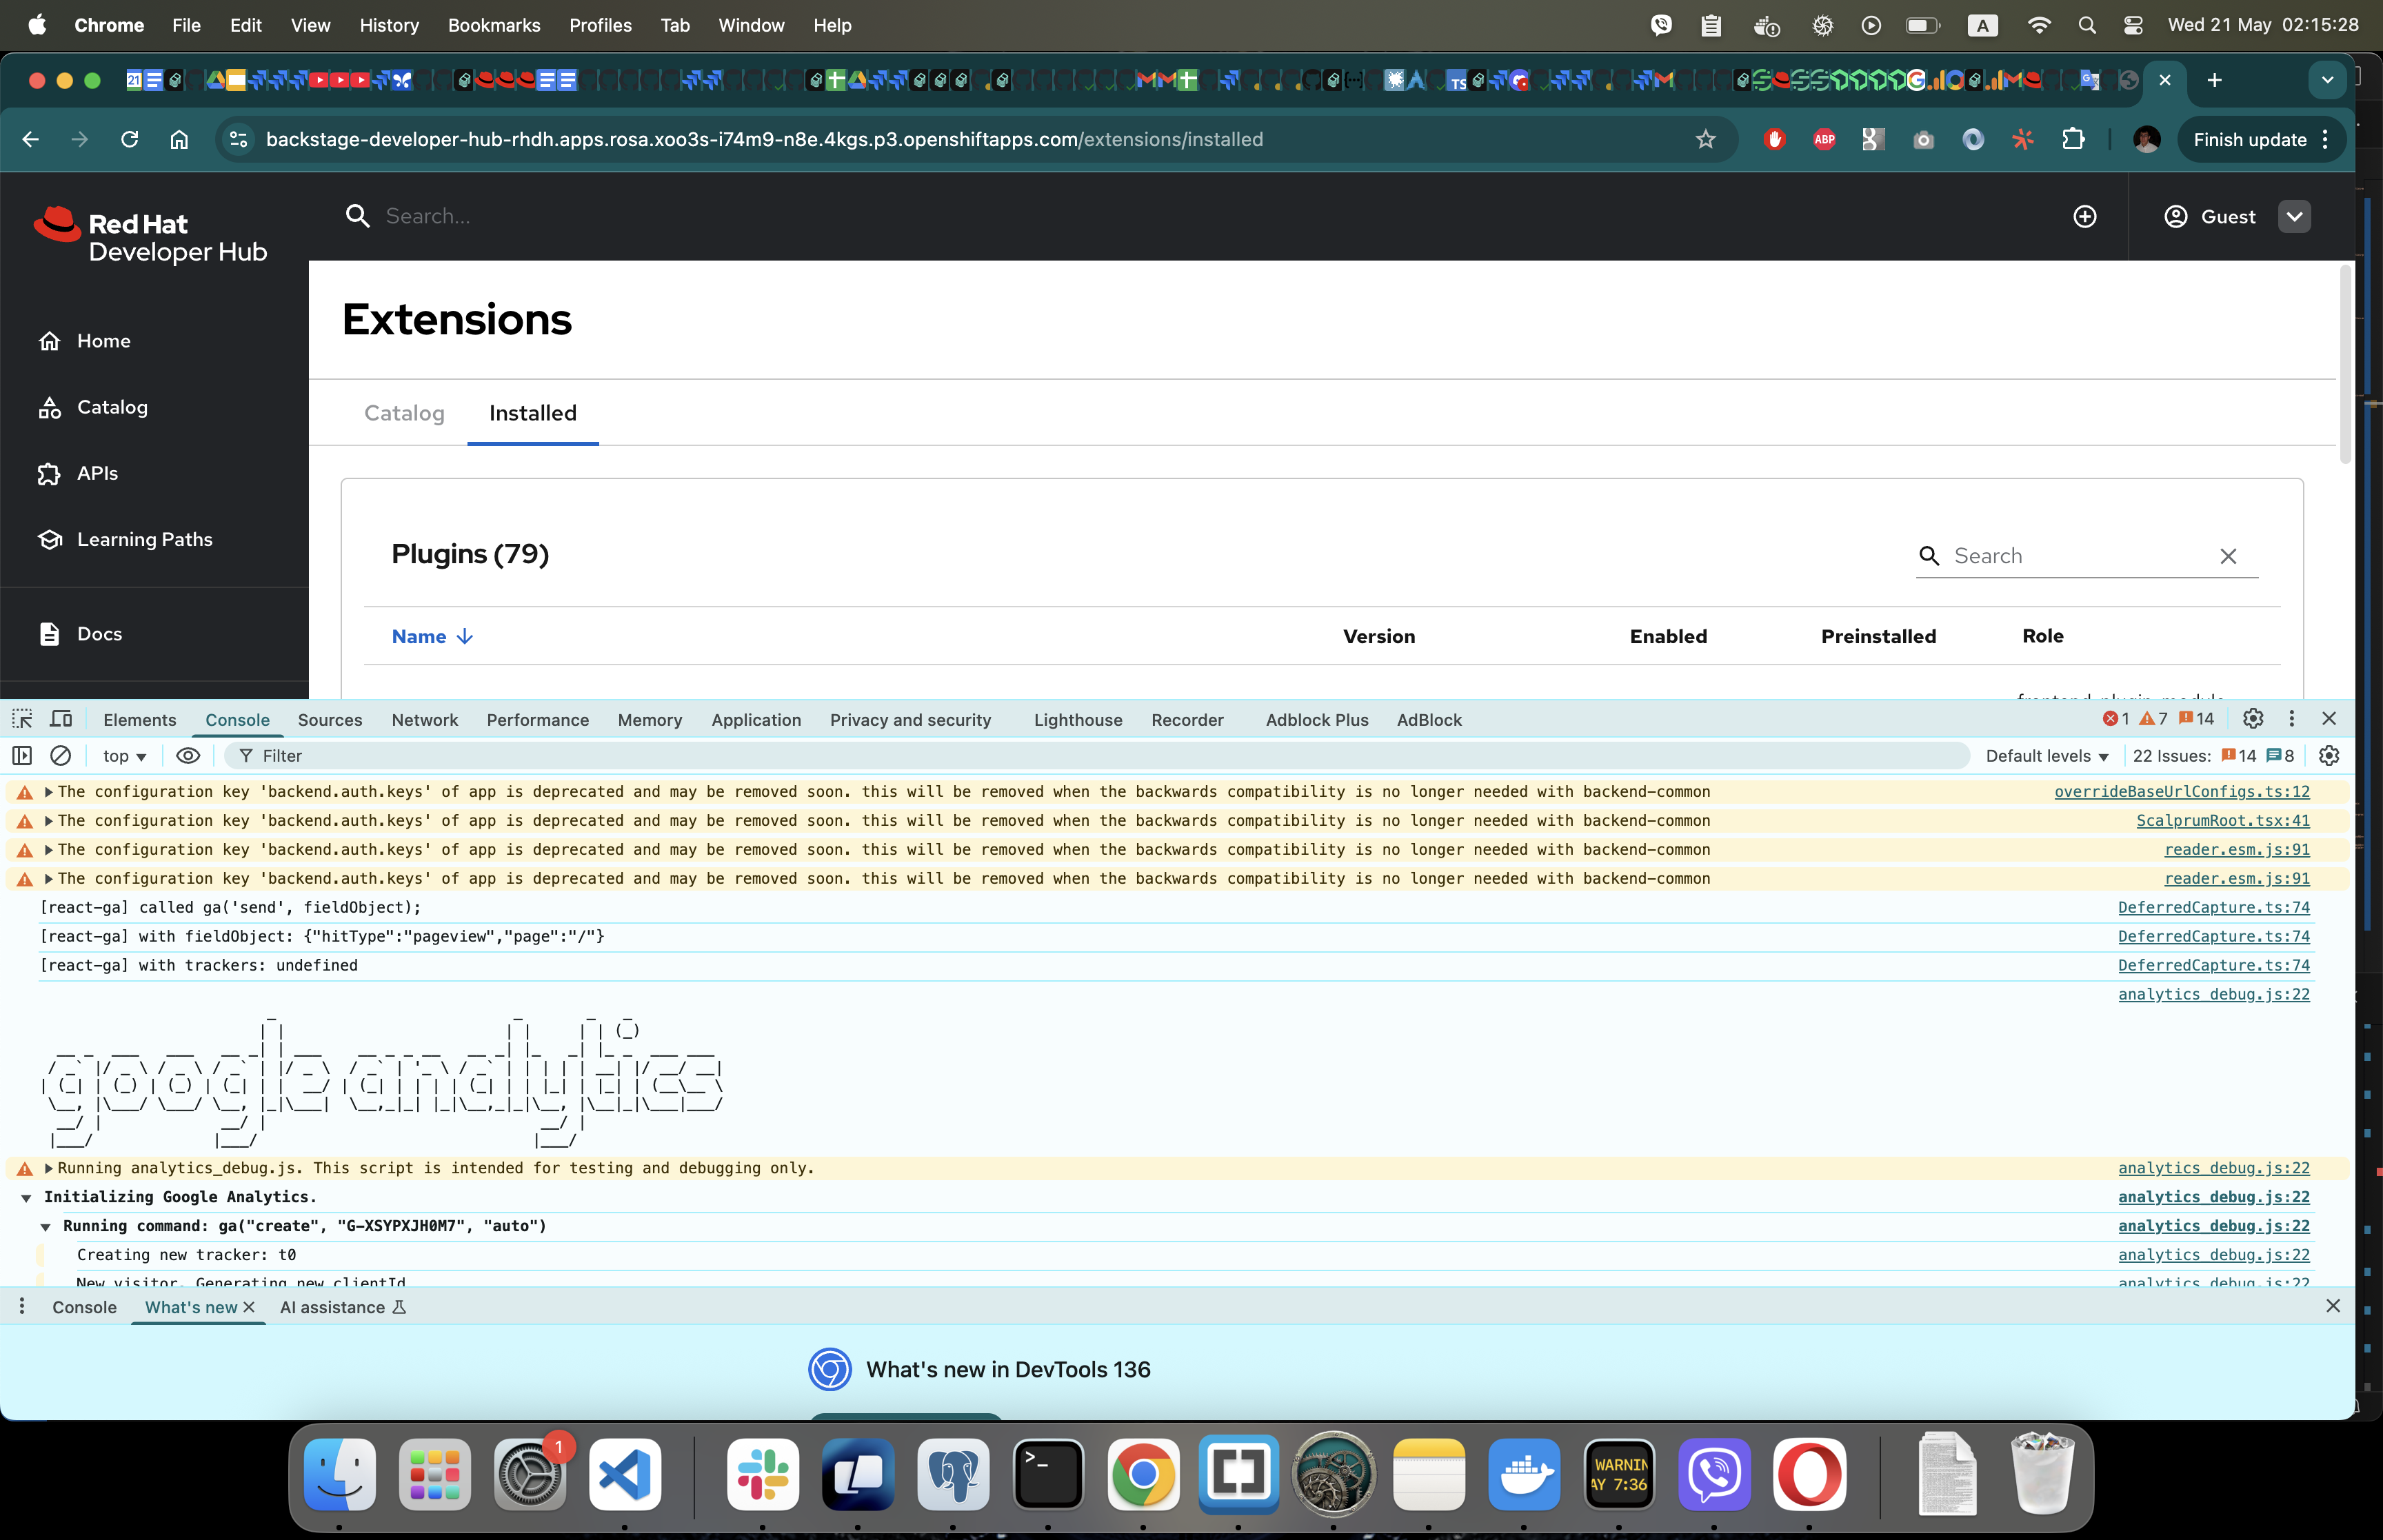Bookmark this page with the star icon
The image size is (2383, 1540).
pos(1706,140)
